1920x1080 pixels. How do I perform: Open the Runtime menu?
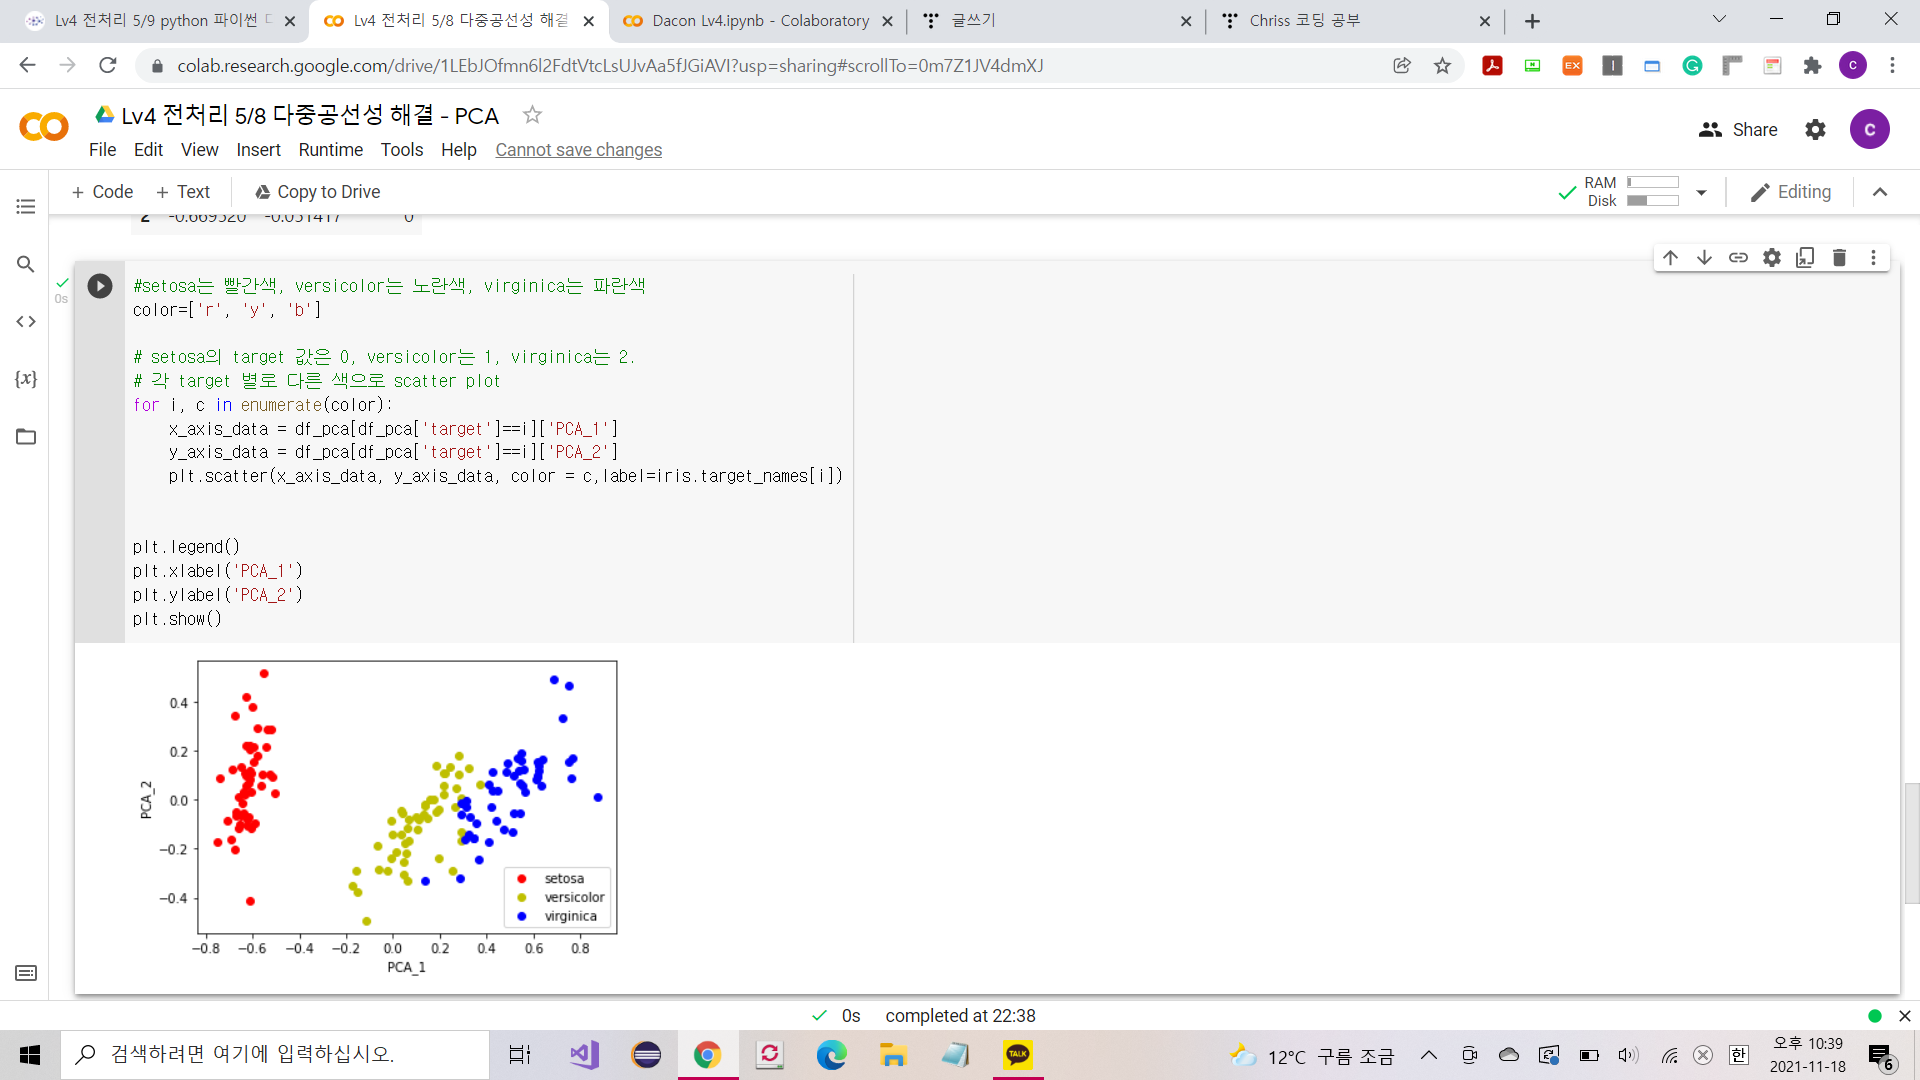(330, 150)
